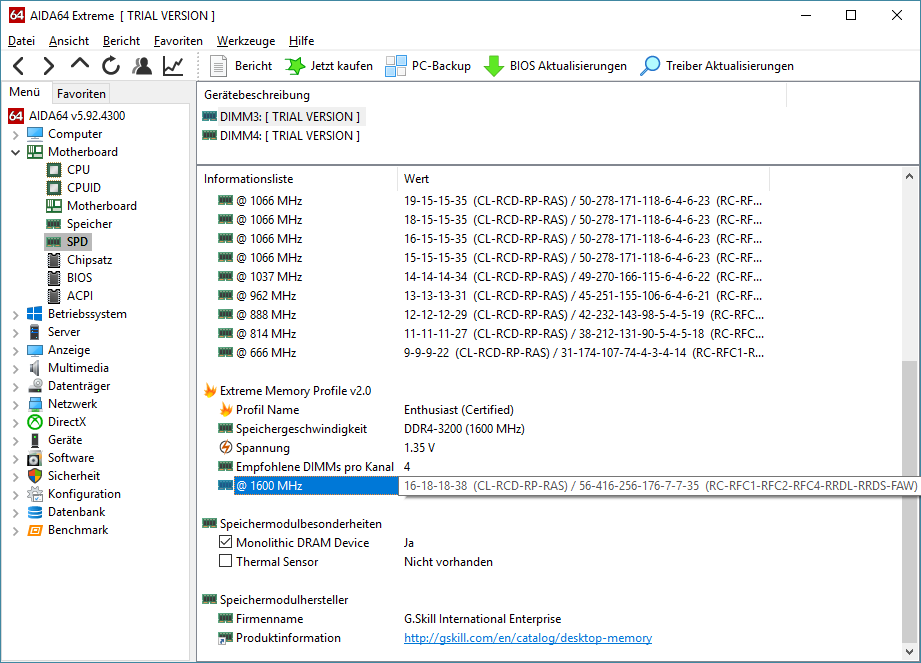
Task: Click the scrollbar up arrow in info list
Action: click(909, 176)
